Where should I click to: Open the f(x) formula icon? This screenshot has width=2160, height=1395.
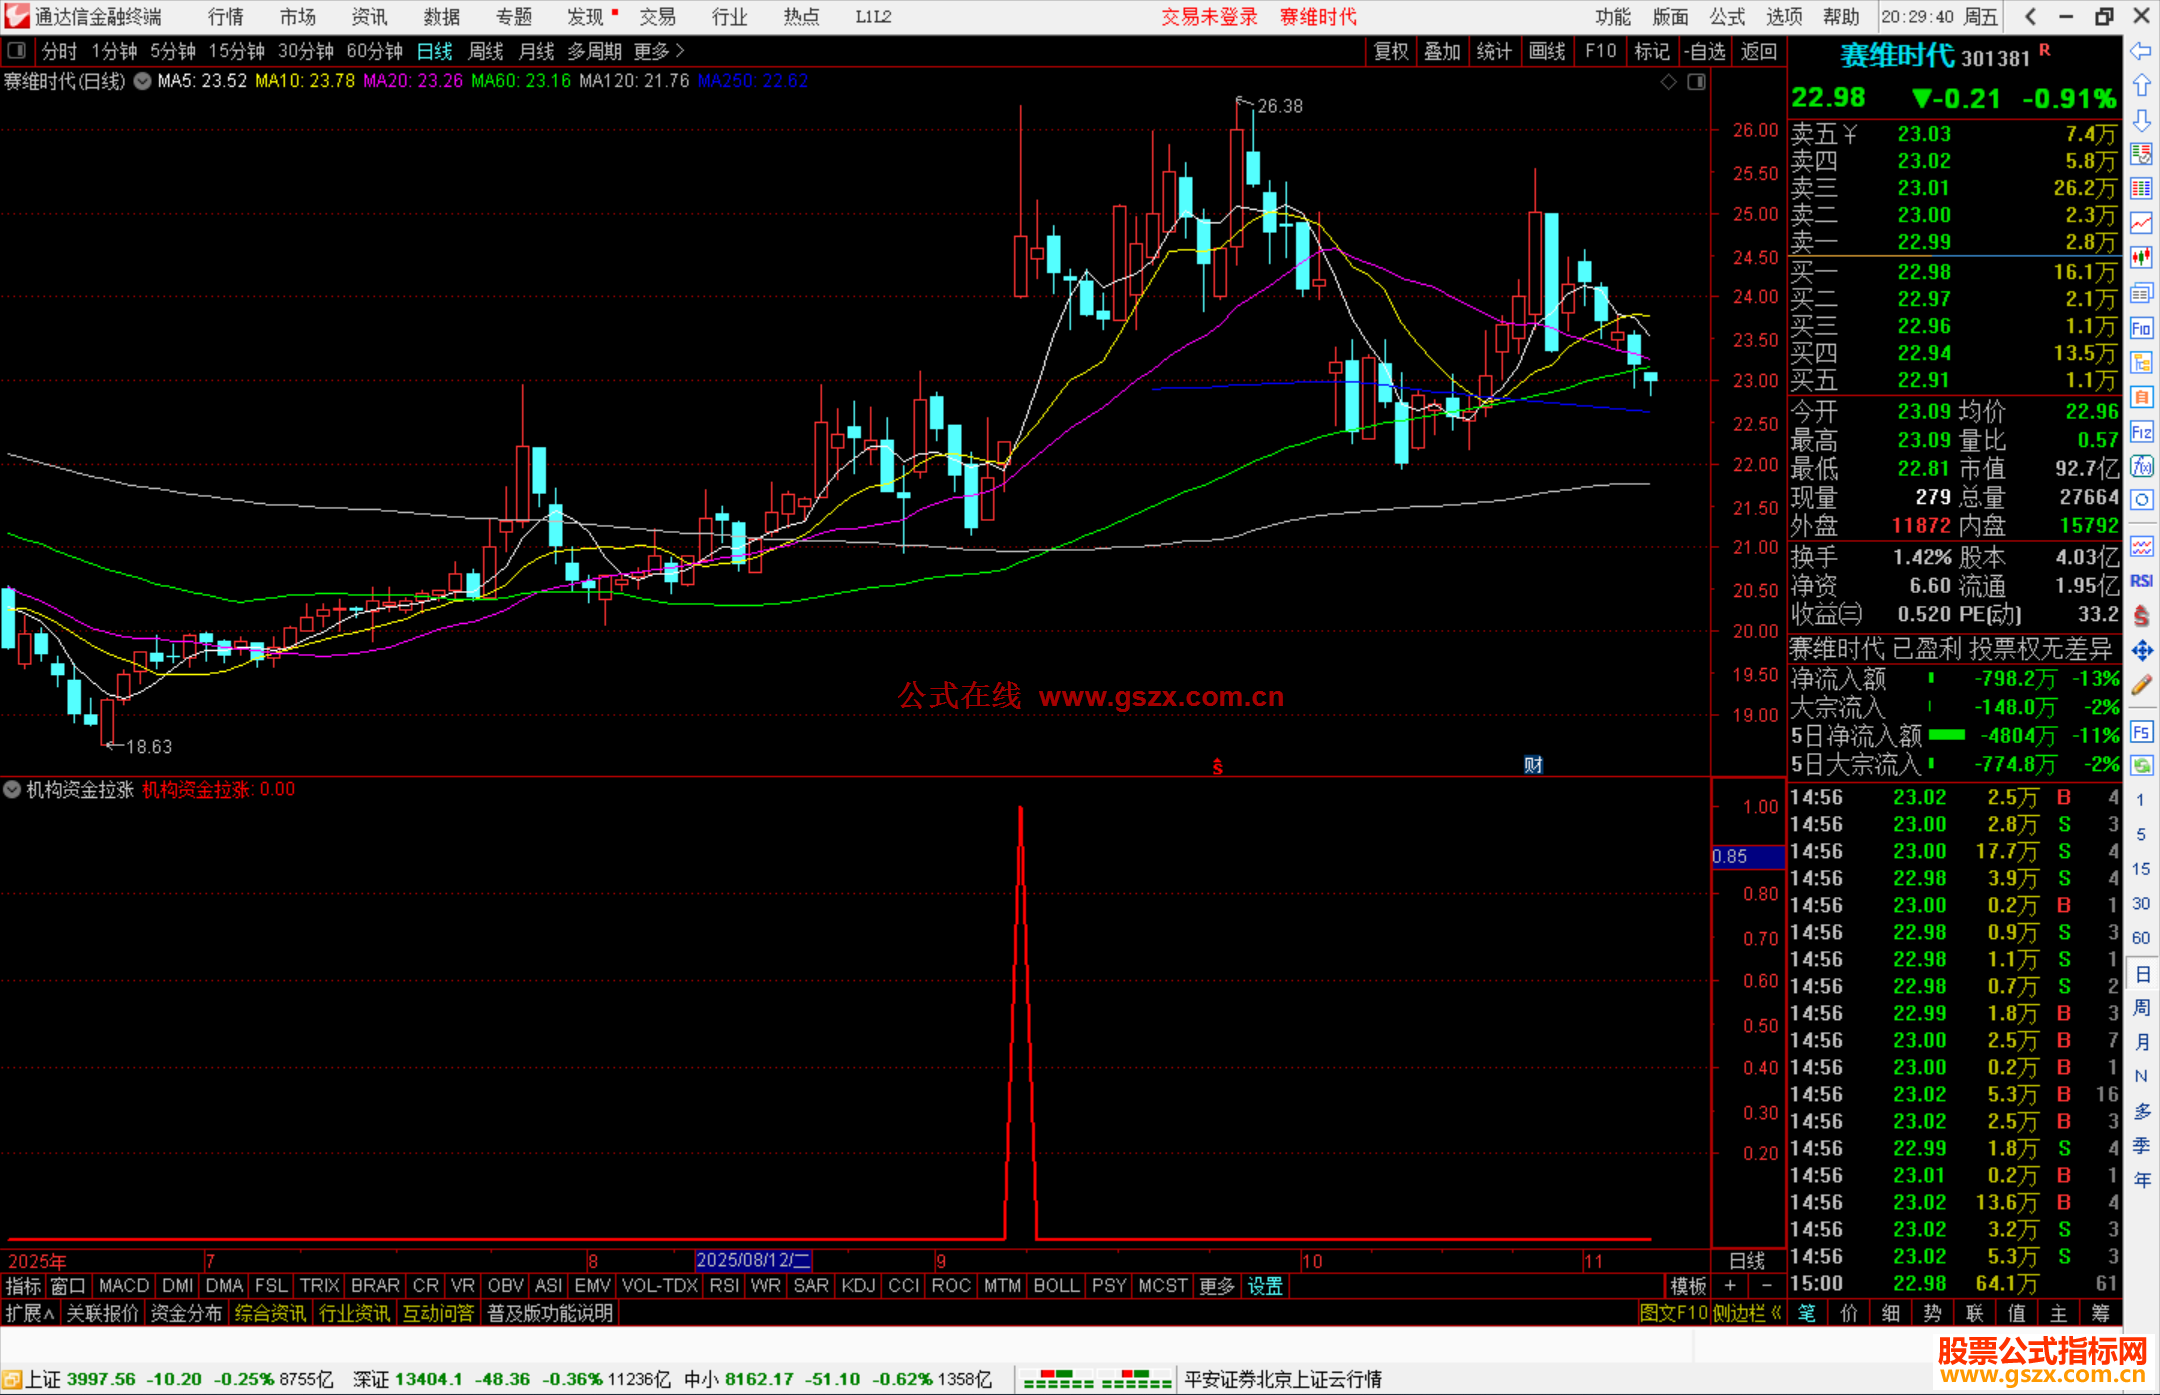2141,466
